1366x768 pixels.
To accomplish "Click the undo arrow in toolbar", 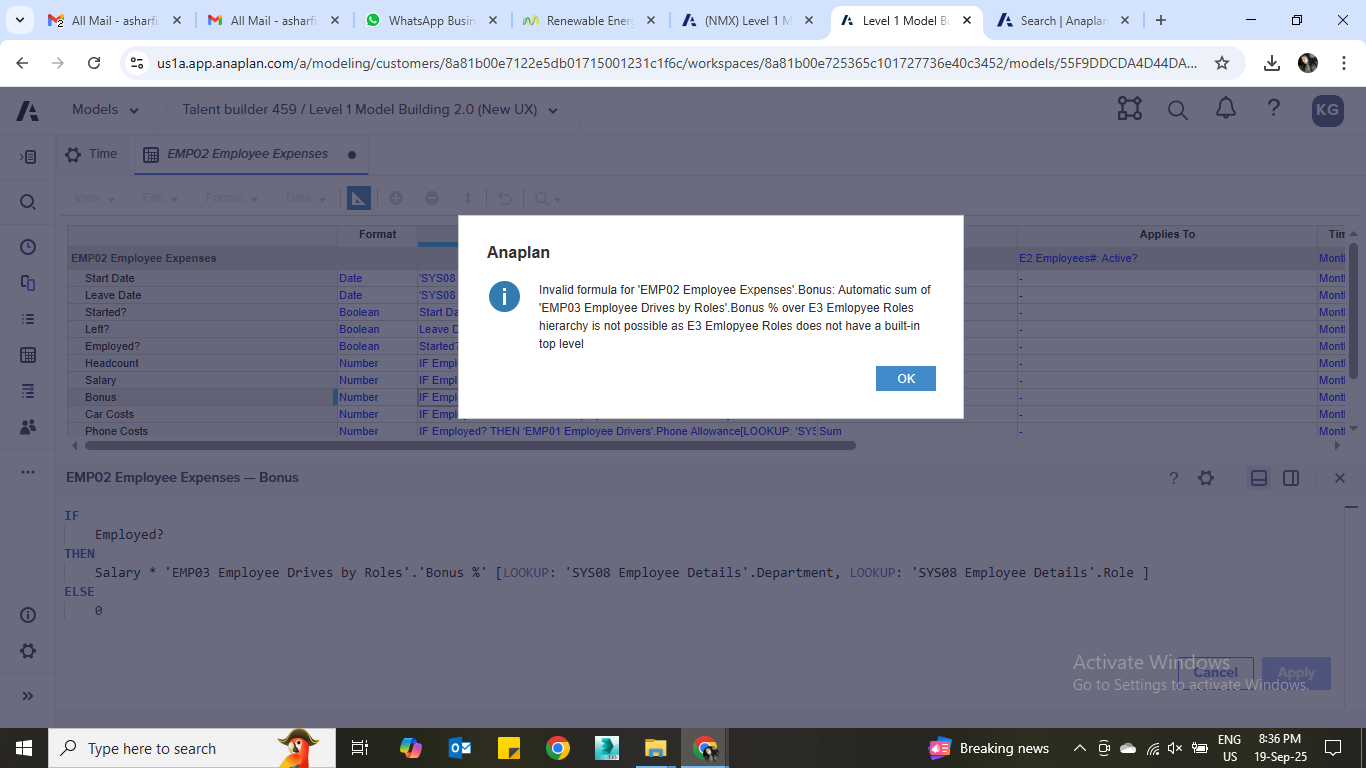I will tap(505, 198).
